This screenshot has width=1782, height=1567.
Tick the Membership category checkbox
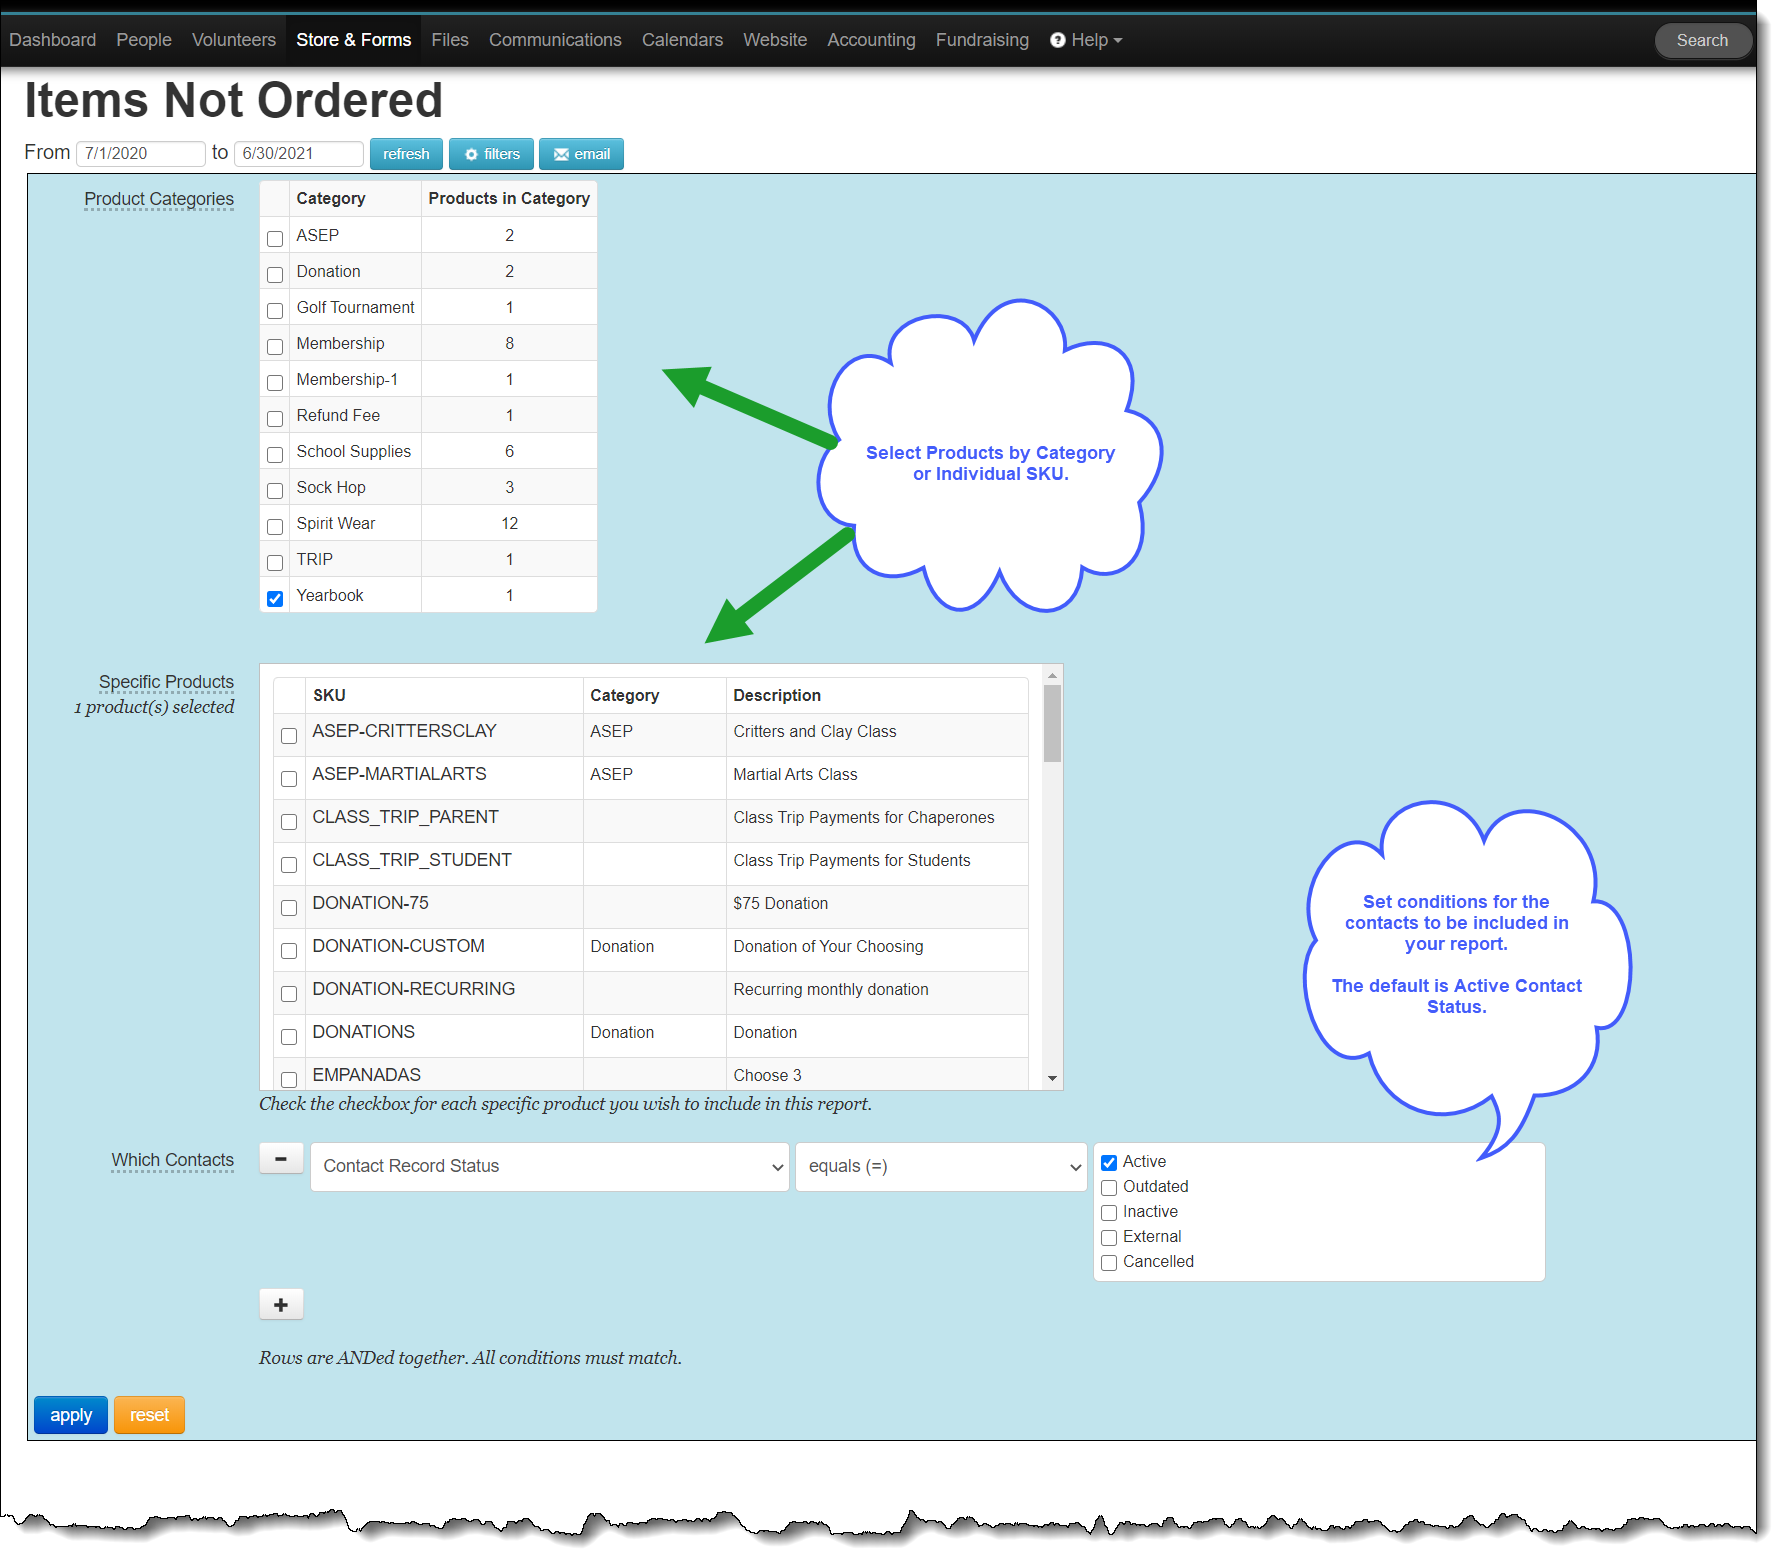click(x=275, y=347)
